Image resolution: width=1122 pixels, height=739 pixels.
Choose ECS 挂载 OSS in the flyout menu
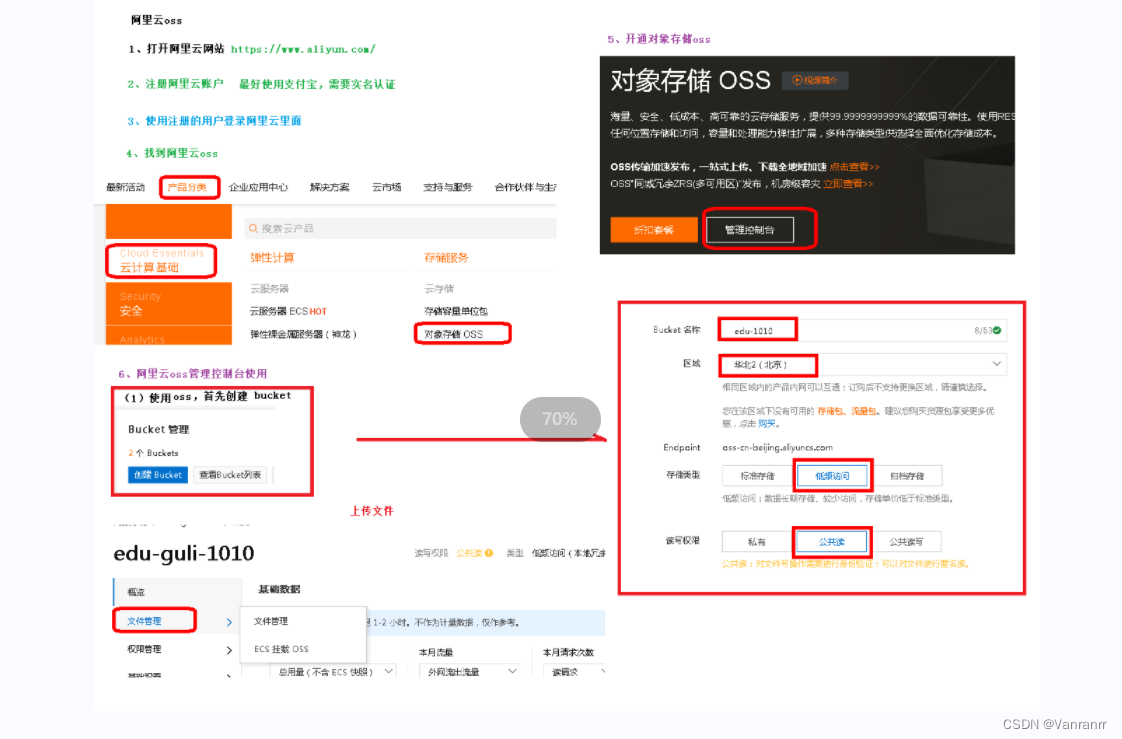pos(281,649)
